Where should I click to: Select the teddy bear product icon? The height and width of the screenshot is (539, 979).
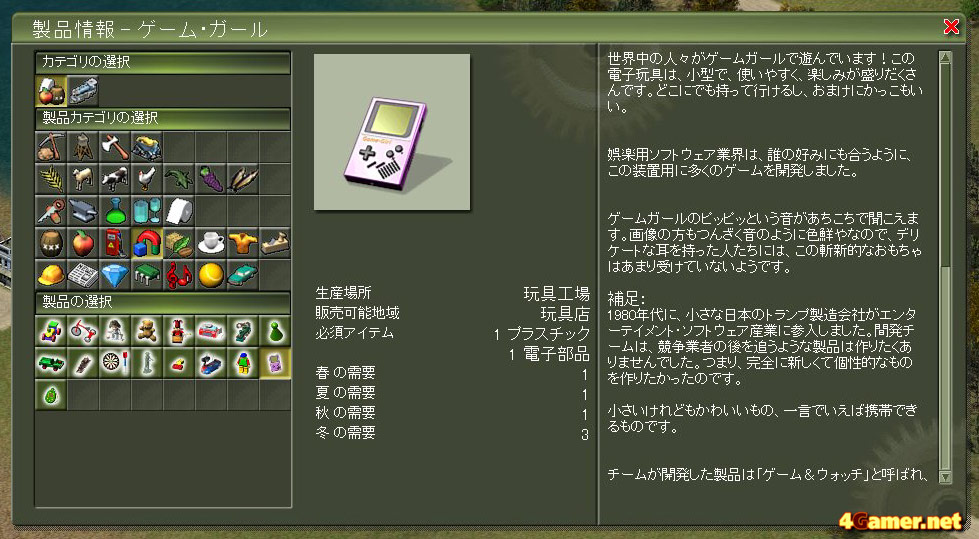tap(147, 331)
